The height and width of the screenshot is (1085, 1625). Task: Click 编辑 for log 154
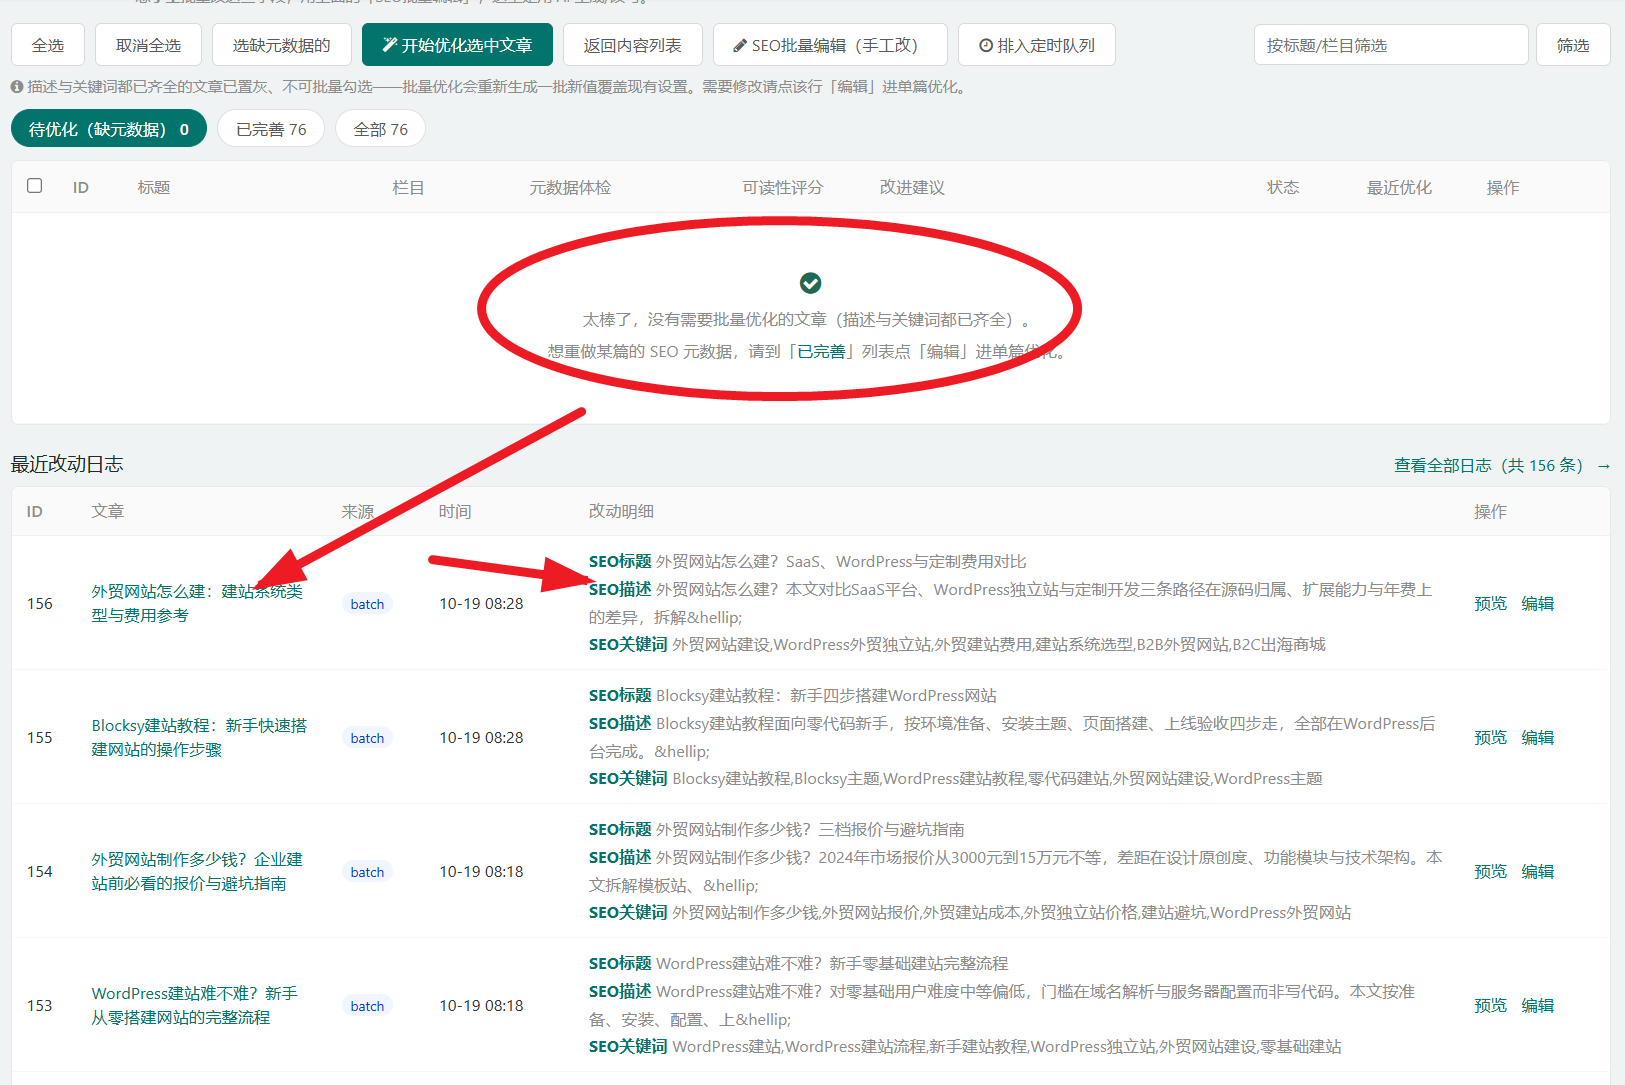(1537, 872)
